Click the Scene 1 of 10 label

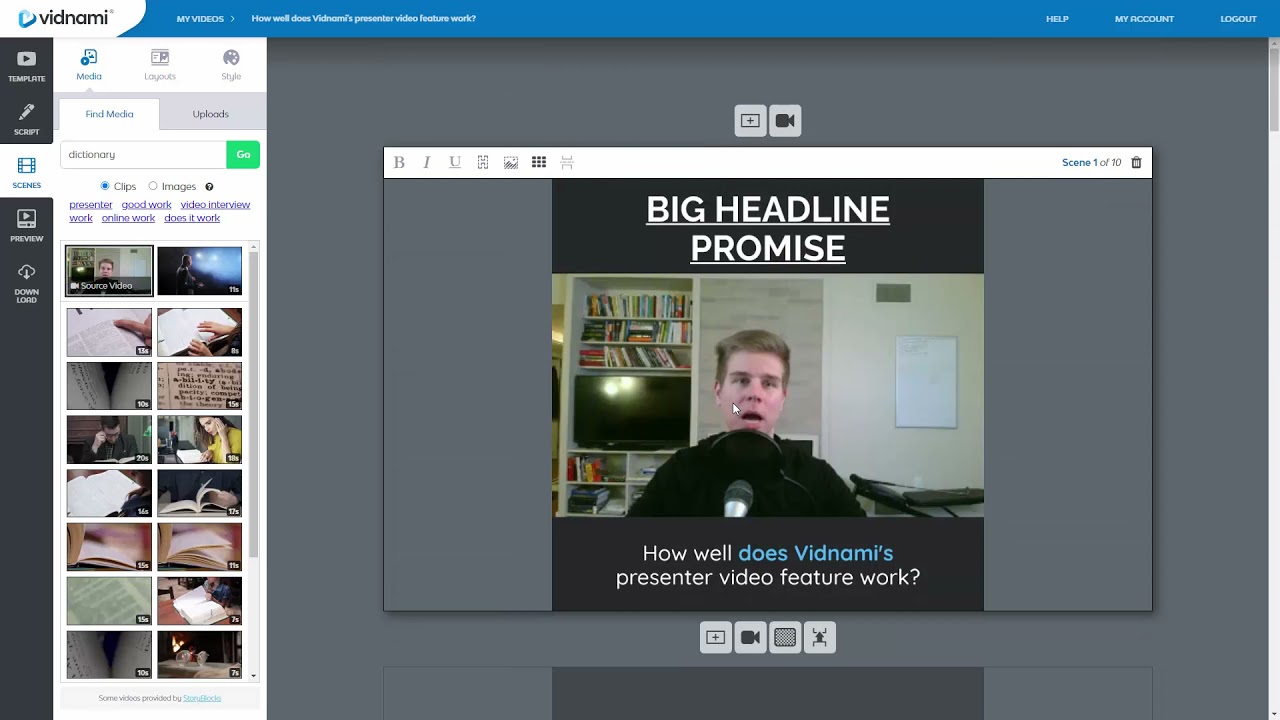tap(1091, 162)
